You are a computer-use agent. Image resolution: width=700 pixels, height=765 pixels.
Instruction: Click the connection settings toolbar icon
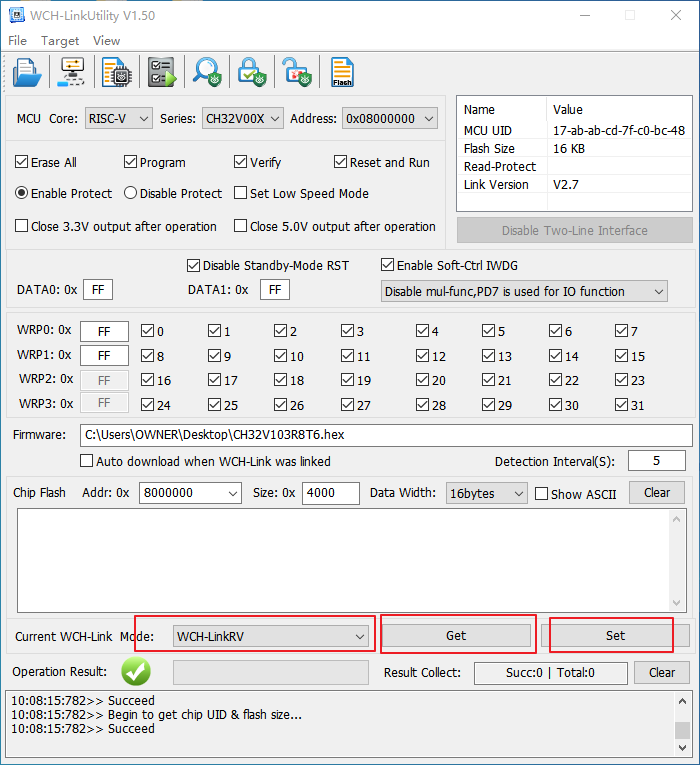tap(73, 72)
